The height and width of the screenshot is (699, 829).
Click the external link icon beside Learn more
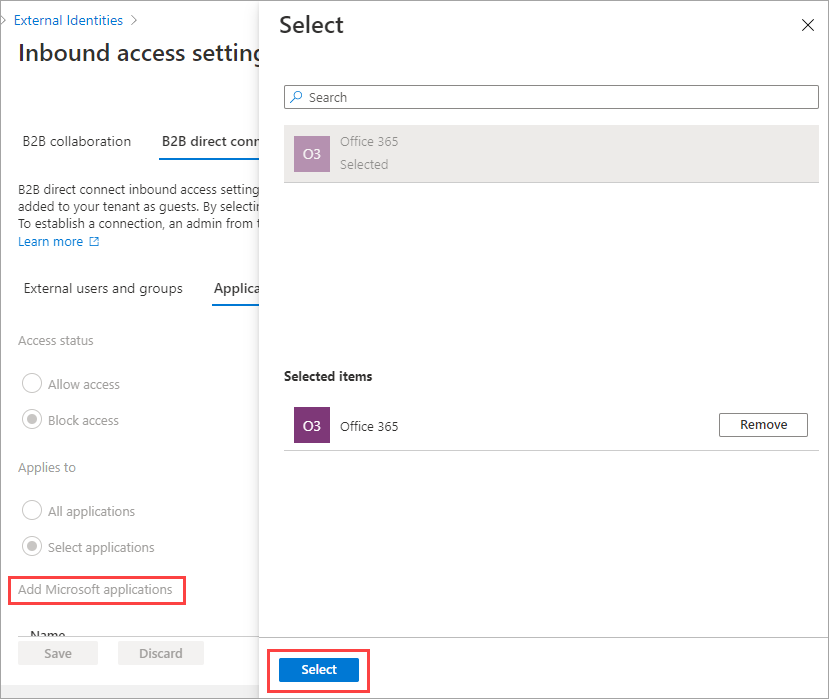(x=92, y=241)
